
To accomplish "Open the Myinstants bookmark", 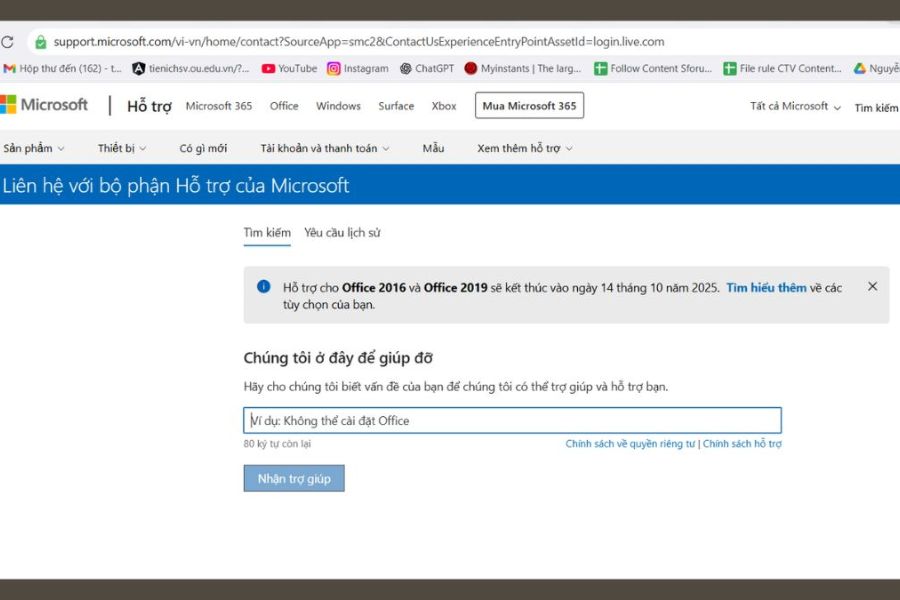I will (523, 69).
